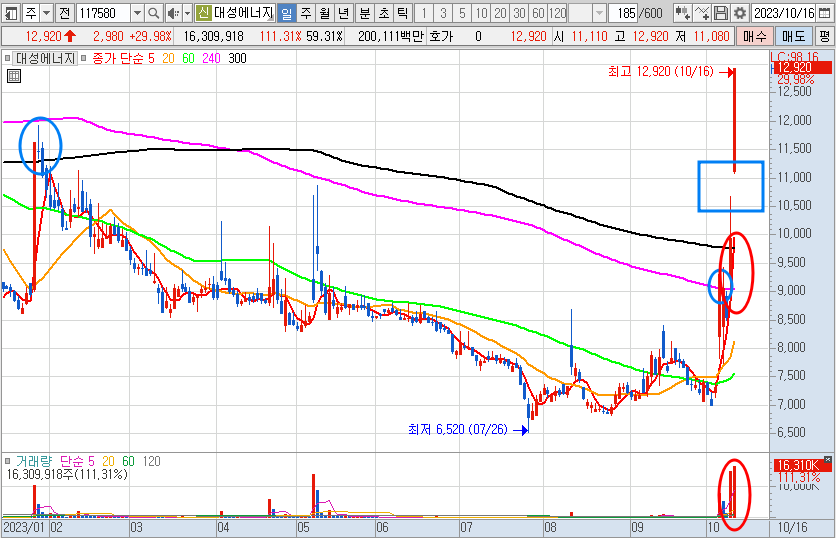Select yearly 년 chart period

click(x=344, y=13)
